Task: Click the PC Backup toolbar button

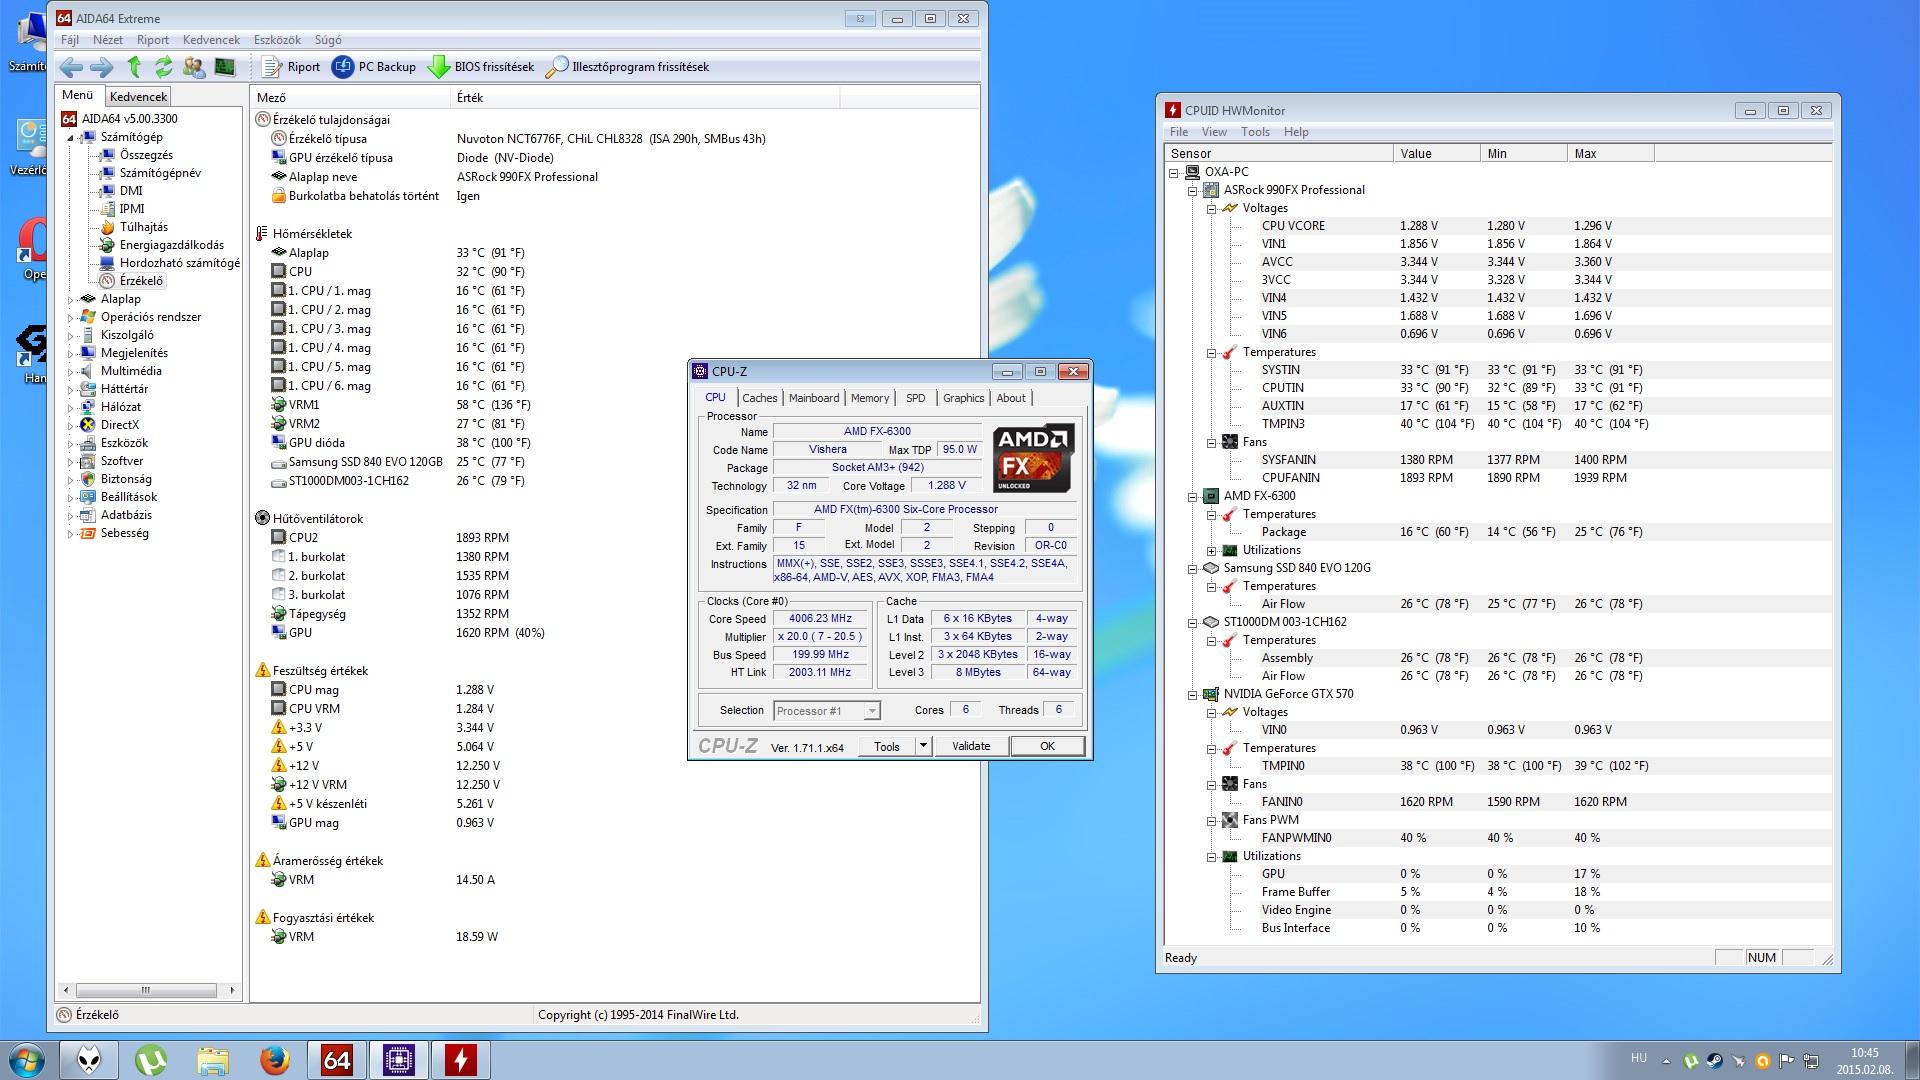Action: point(374,67)
